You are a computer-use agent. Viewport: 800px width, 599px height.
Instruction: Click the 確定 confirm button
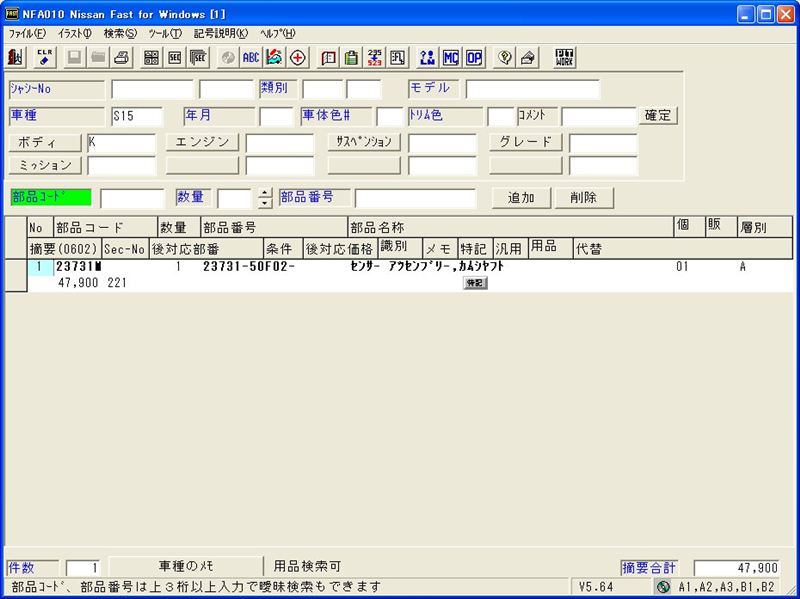[x=658, y=115]
